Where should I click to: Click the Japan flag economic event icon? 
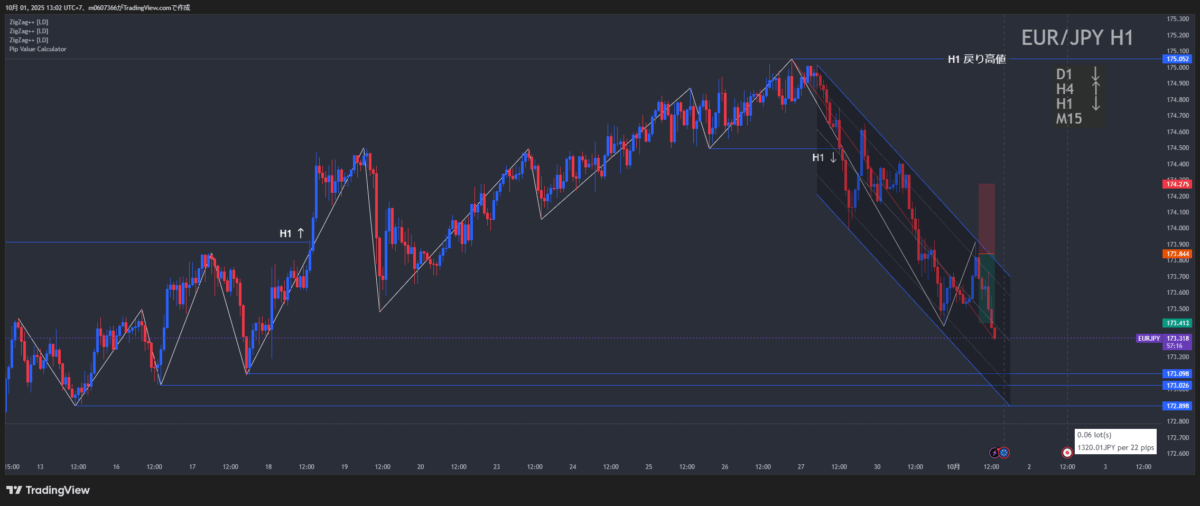pyautogui.click(x=1067, y=452)
